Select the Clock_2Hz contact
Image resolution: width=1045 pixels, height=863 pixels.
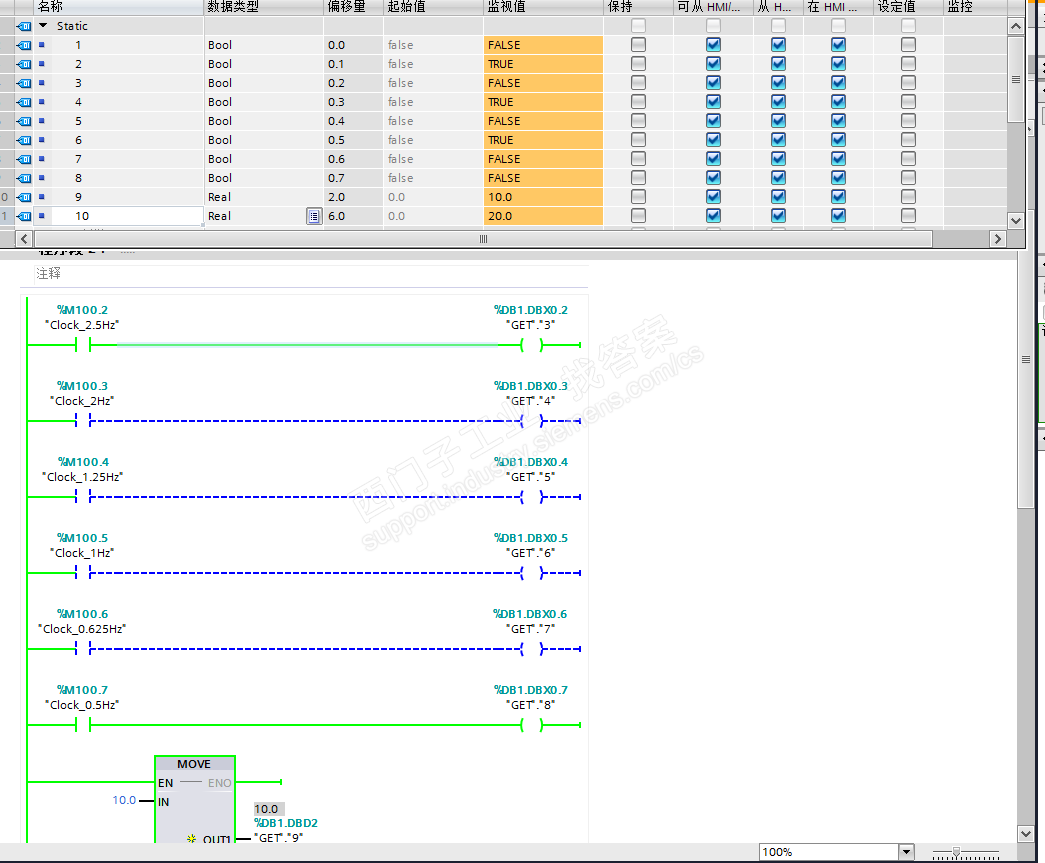(83, 421)
